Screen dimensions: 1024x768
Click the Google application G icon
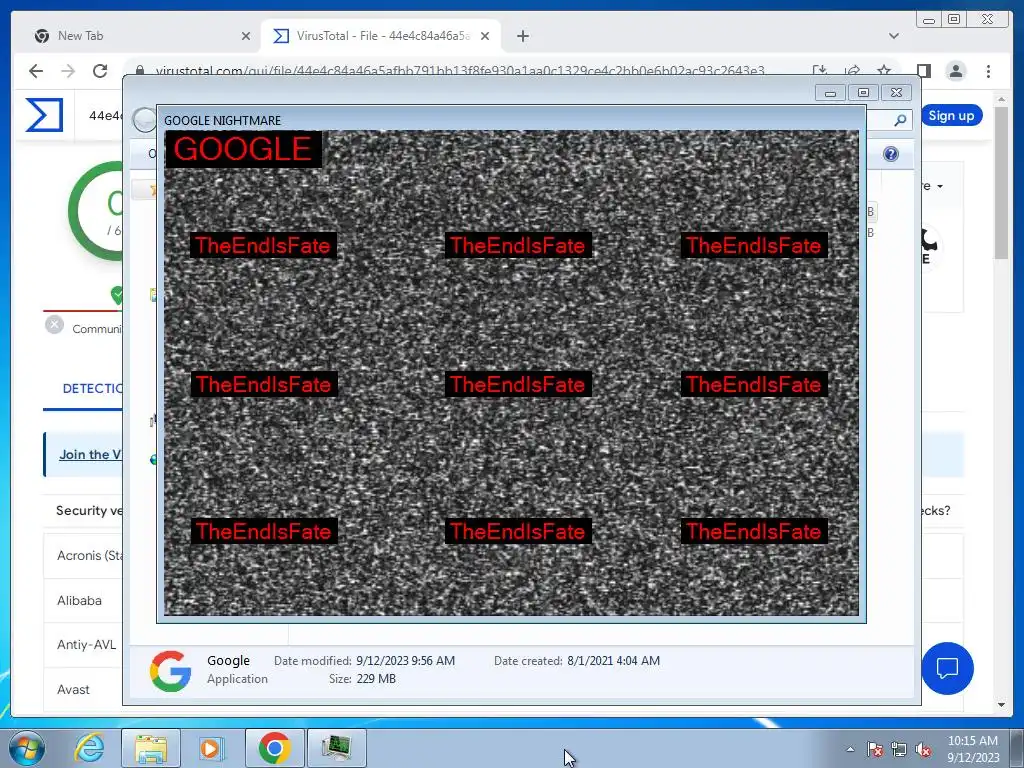[170, 670]
